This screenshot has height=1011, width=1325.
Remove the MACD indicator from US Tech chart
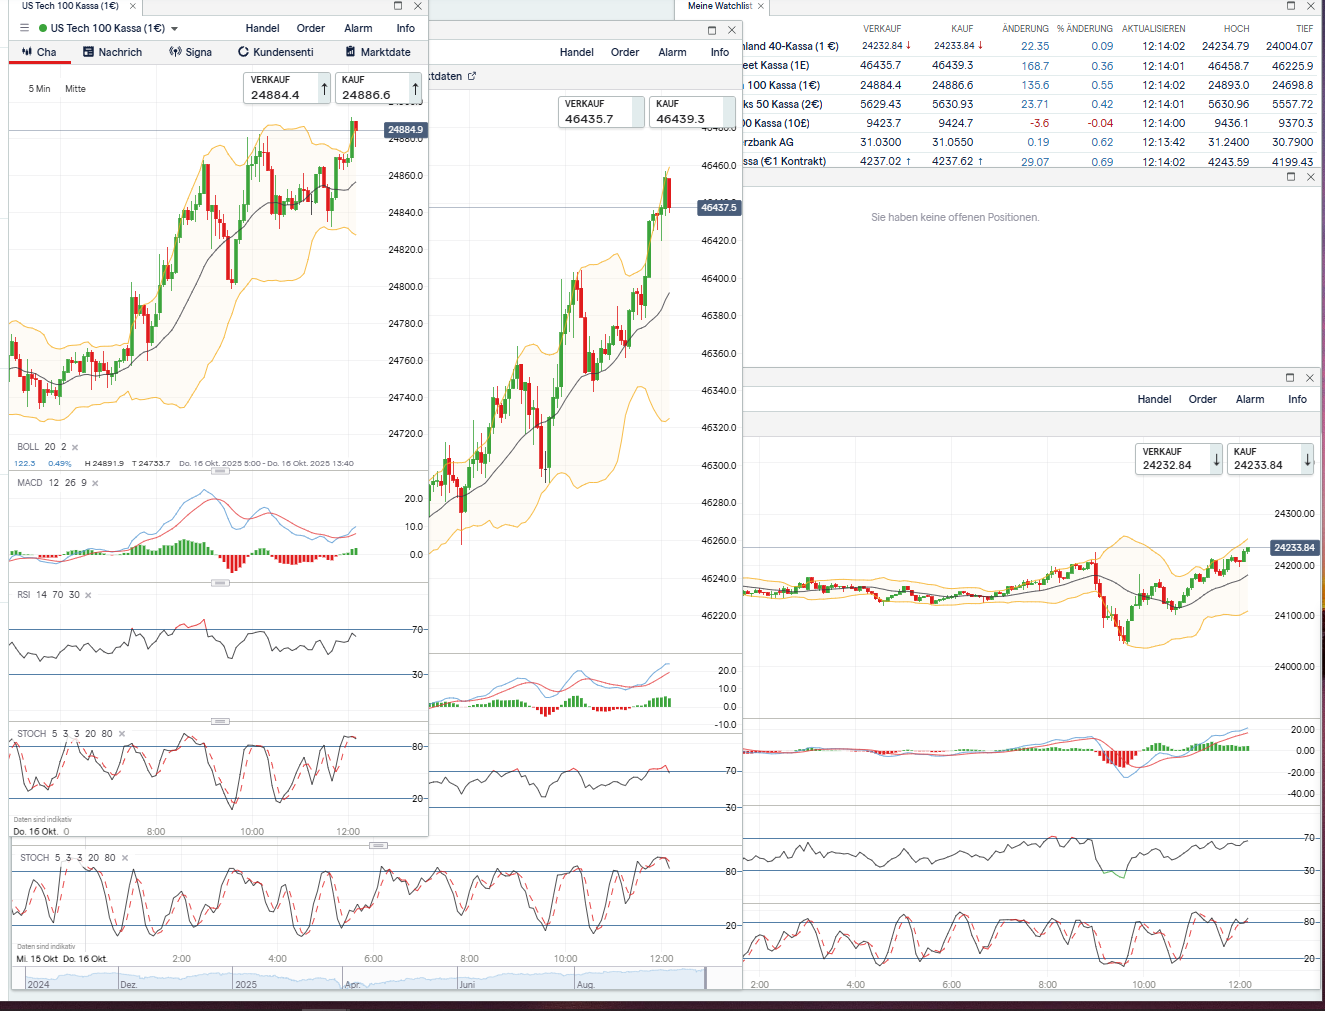pyautogui.click(x=95, y=484)
